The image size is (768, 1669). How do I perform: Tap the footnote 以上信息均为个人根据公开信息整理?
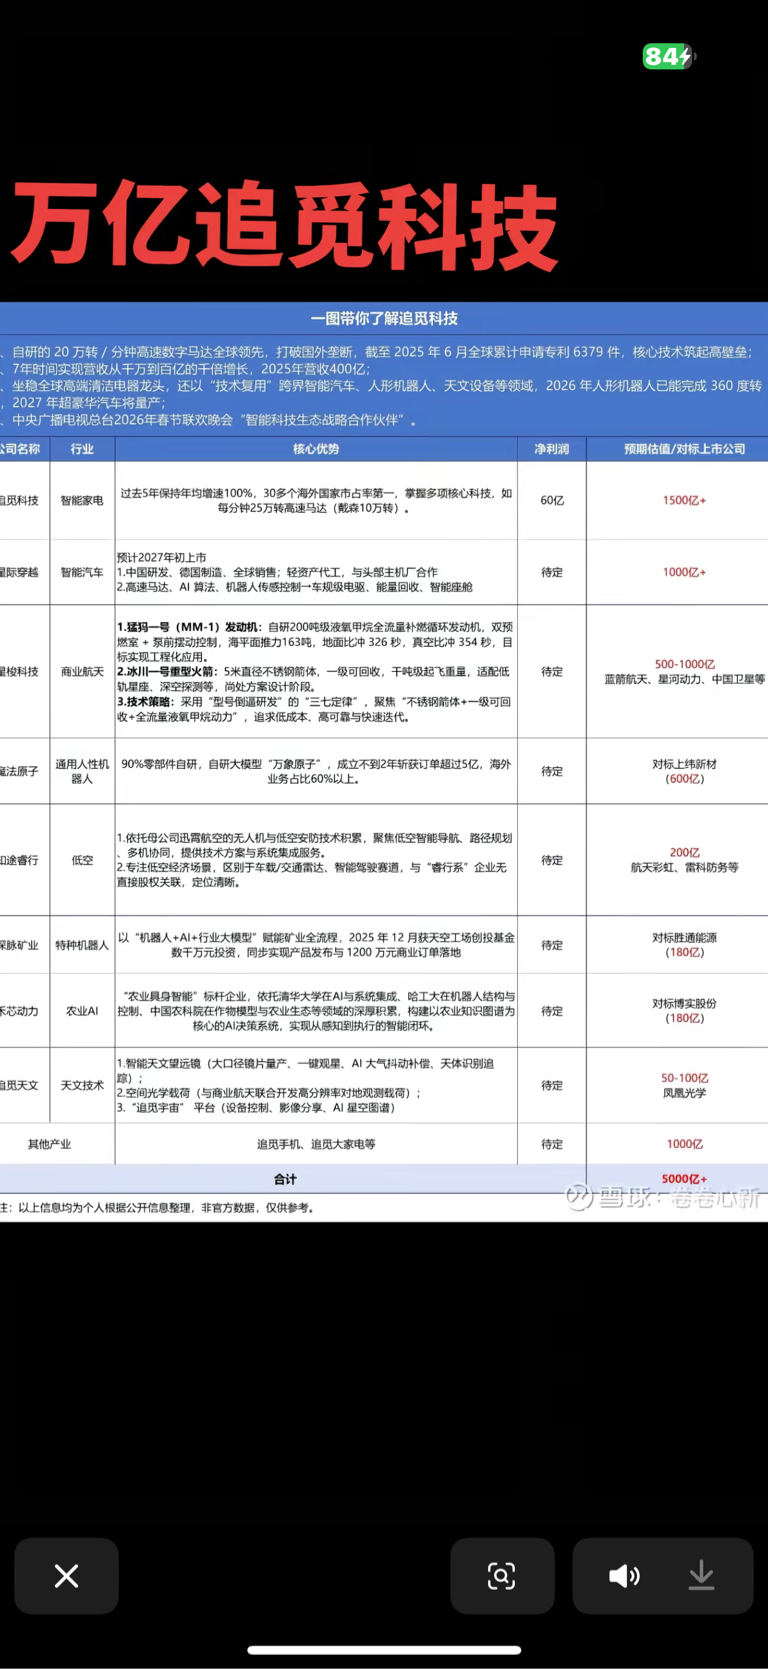click(160, 1208)
